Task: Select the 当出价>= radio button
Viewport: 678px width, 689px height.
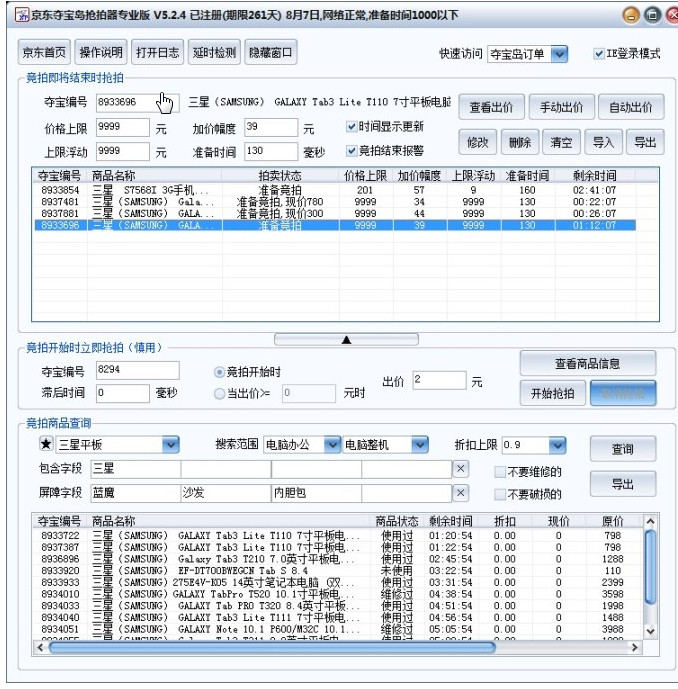Action: (x=220, y=394)
